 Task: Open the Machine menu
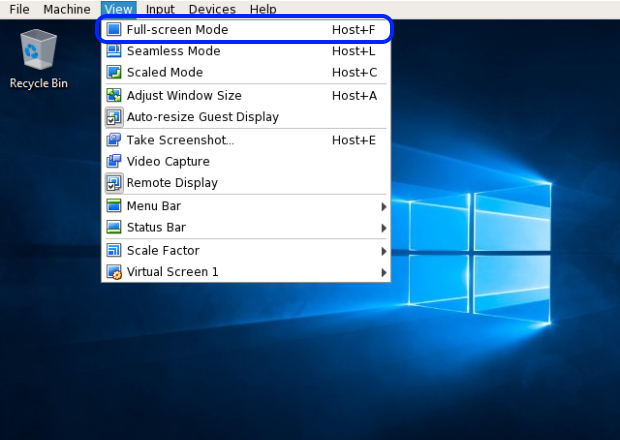tap(67, 9)
